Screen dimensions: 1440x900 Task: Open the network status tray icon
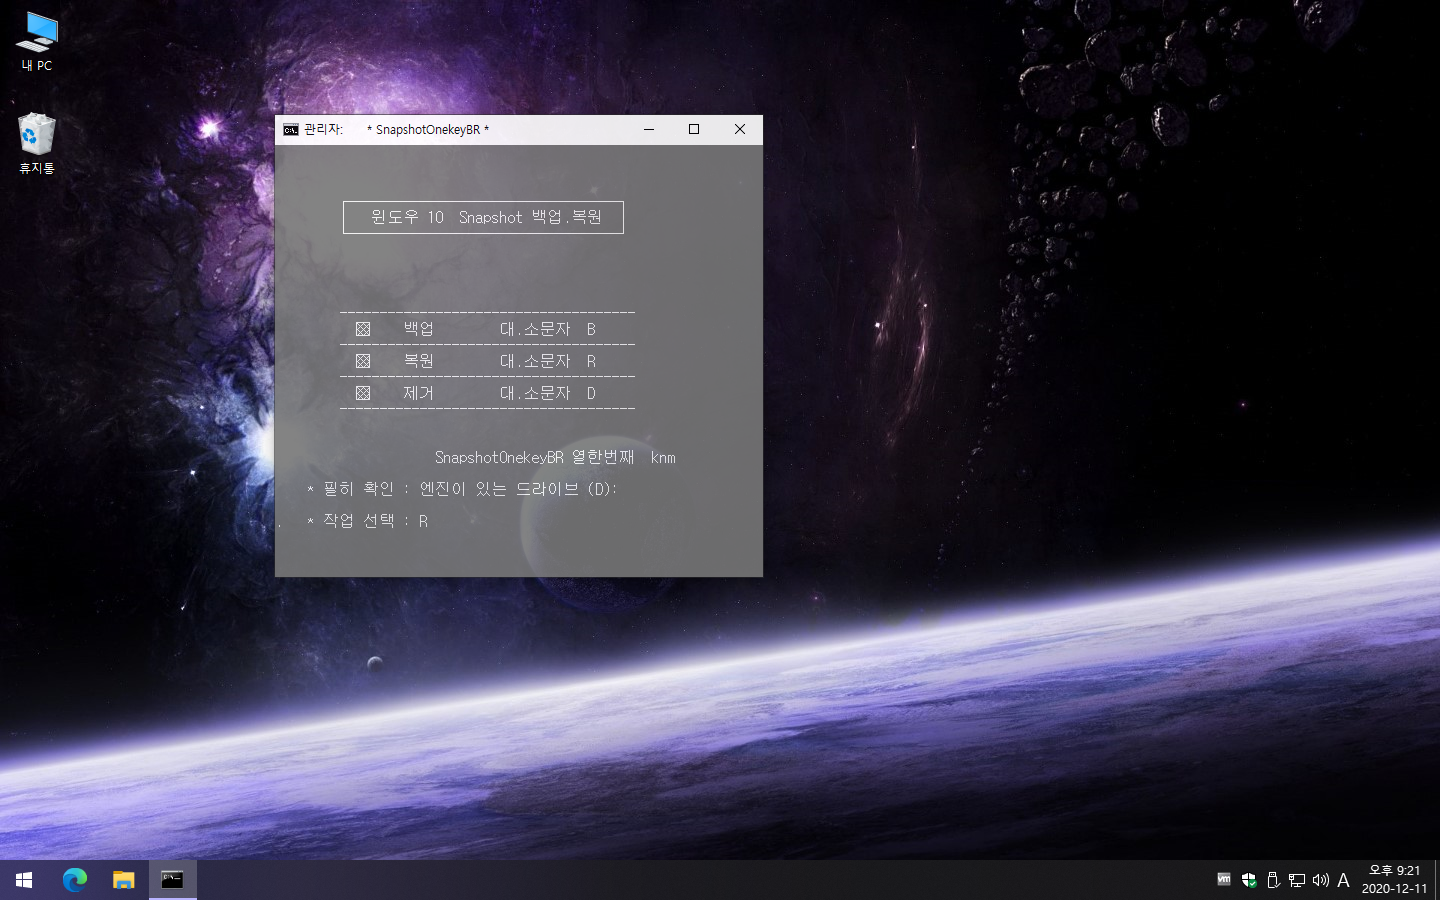tap(1297, 880)
